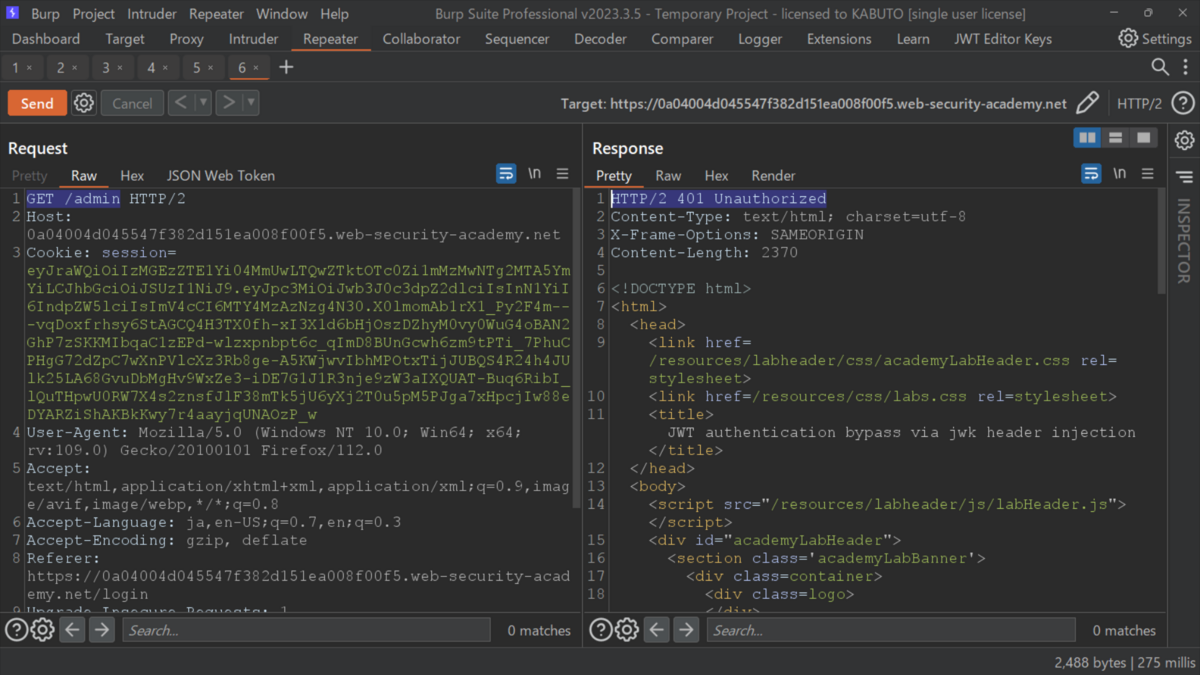This screenshot has width=1200, height=675.
Task: Go forward in request history
Action: point(229,102)
